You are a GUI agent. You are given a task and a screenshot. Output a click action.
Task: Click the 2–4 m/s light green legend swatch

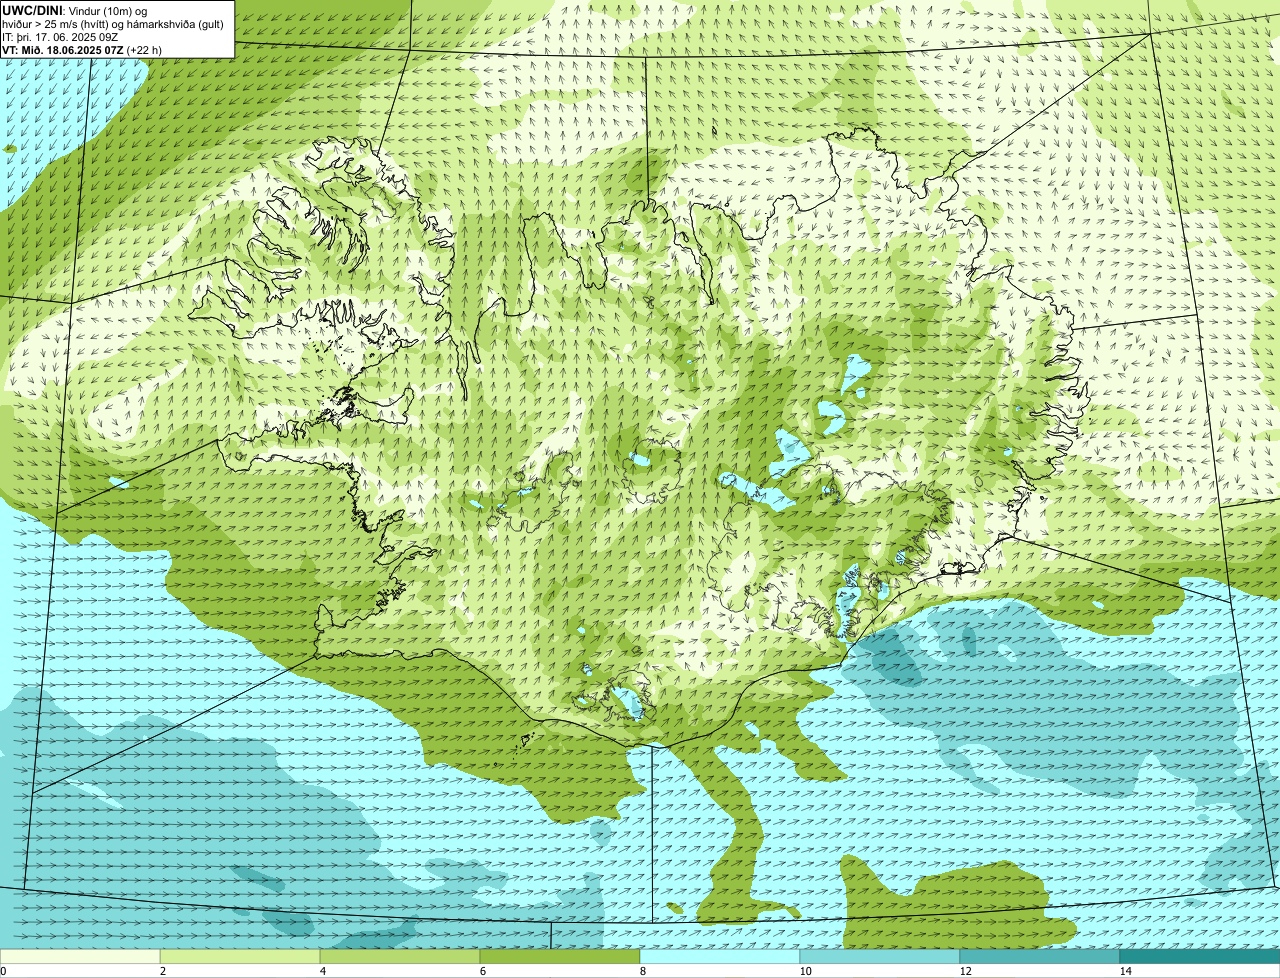(x=240, y=956)
